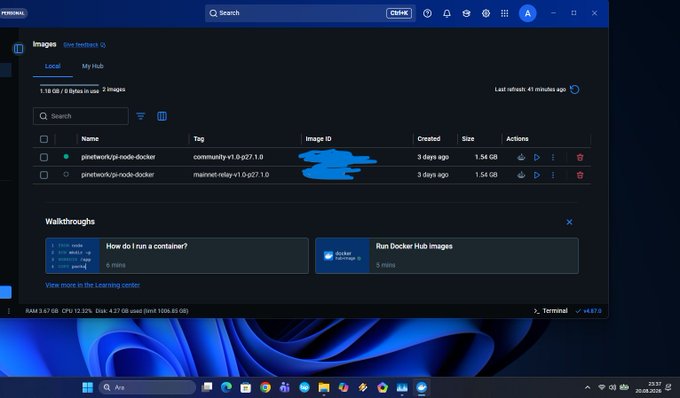This screenshot has width=680, height=398.
Task: Open View more in the Learning center
Action: click(92, 285)
